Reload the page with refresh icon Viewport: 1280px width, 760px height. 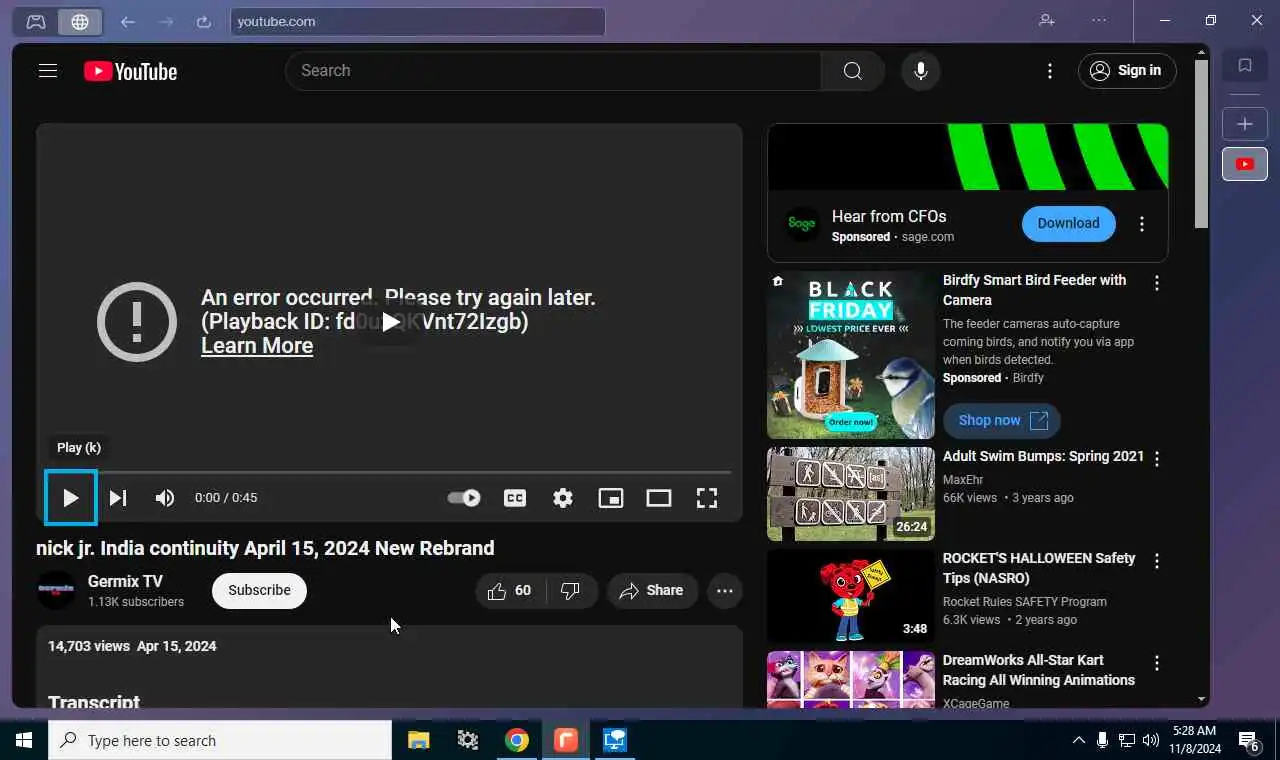click(x=204, y=21)
